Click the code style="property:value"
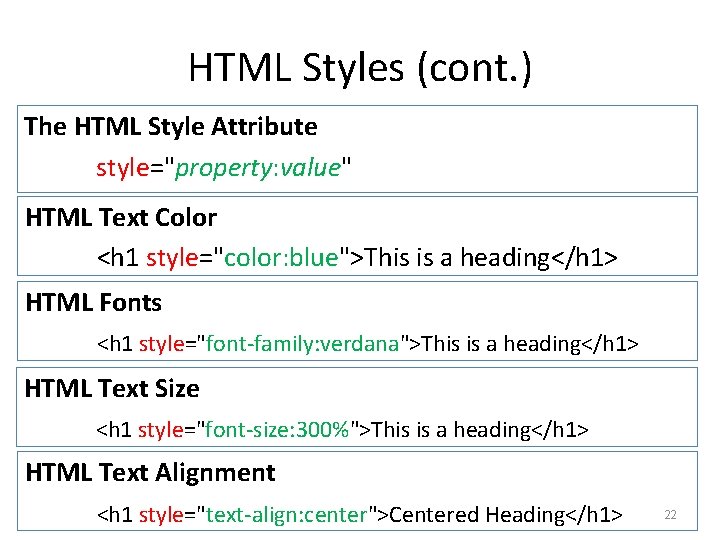The image size is (720, 540). [x=224, y=168]
